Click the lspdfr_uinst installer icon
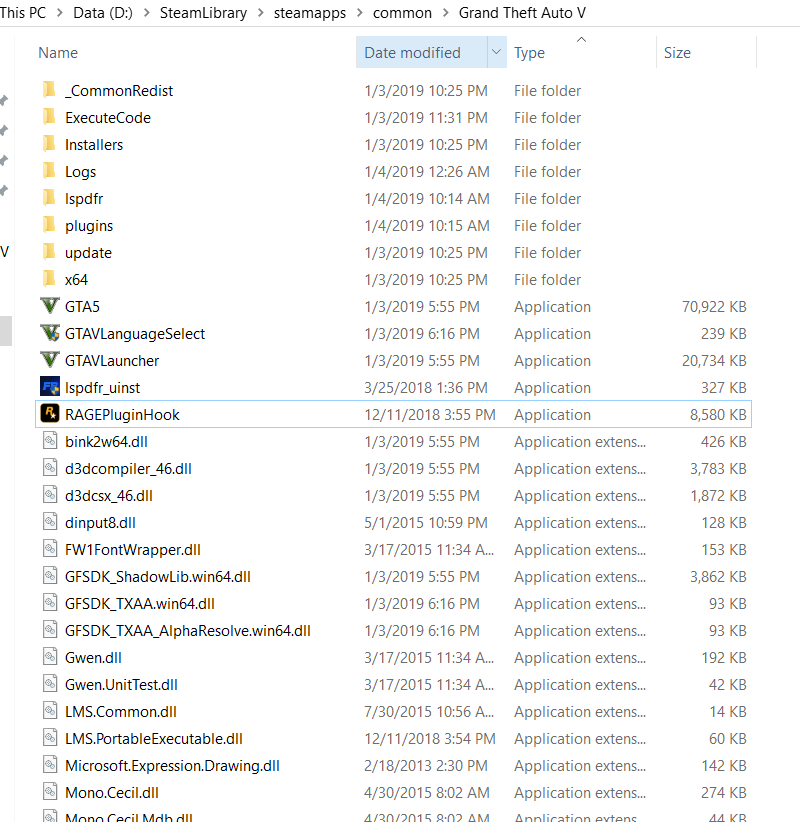Screen dimensions: 800x836 (x=50, y=387)
